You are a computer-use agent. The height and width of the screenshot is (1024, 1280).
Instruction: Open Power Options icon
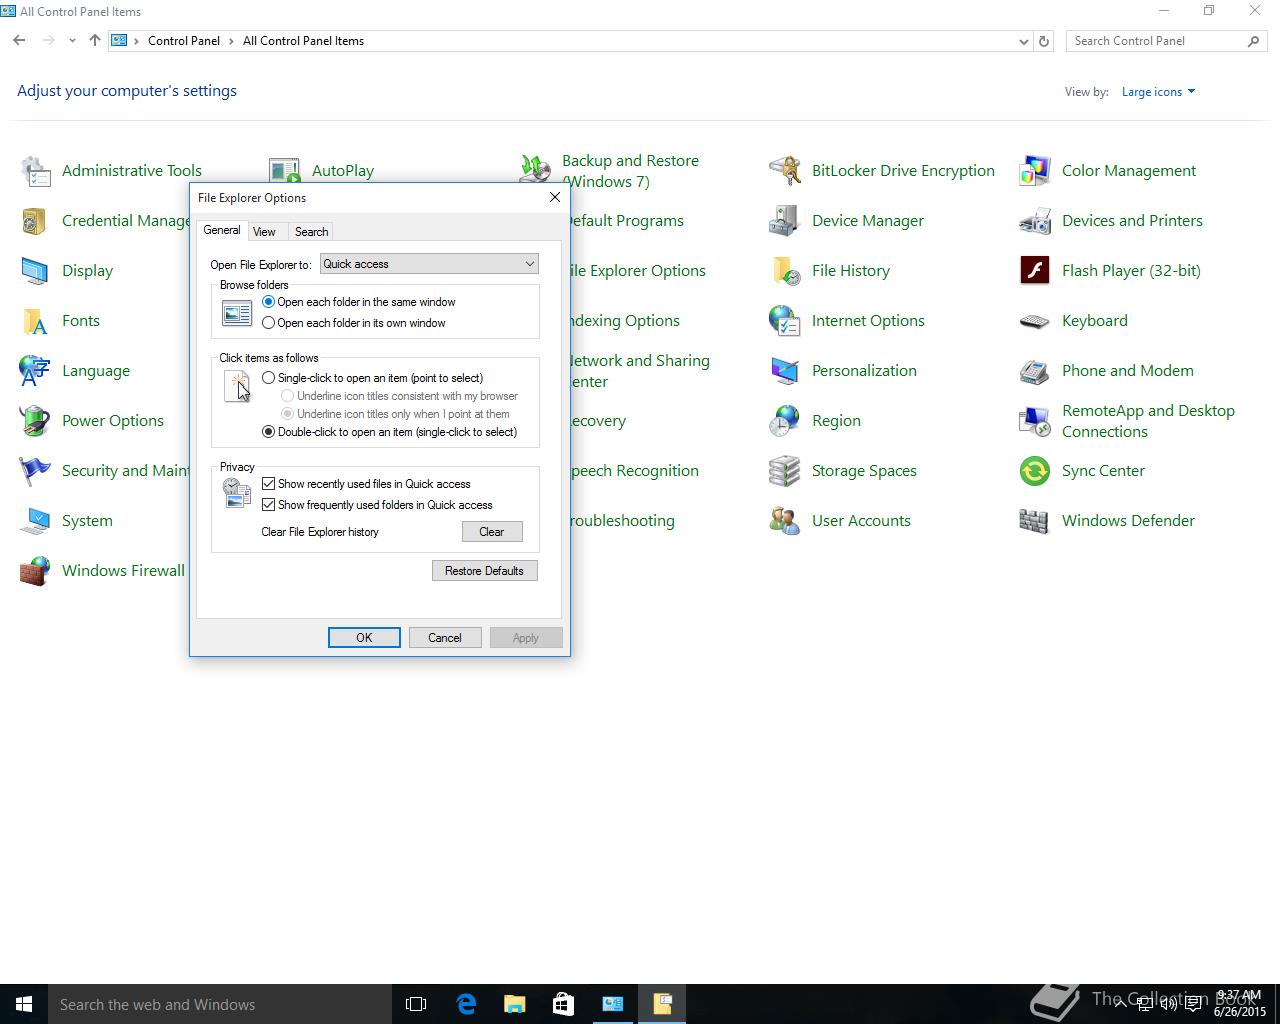[35, 421]
